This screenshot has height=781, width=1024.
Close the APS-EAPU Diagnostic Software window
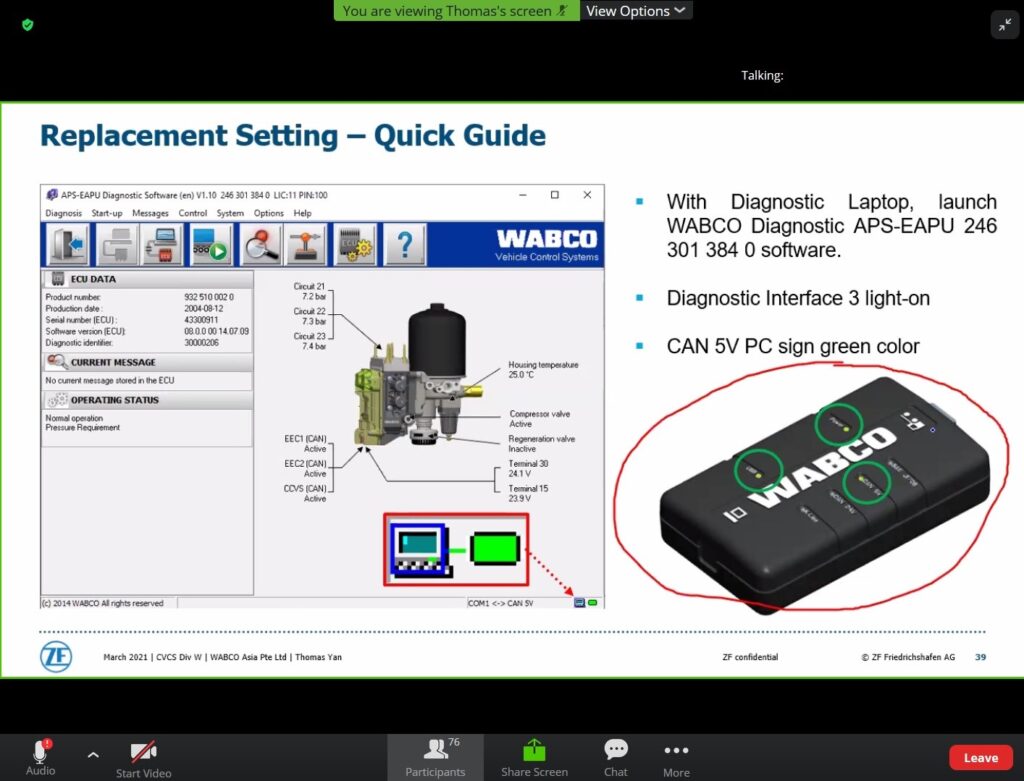coord(587,195)
